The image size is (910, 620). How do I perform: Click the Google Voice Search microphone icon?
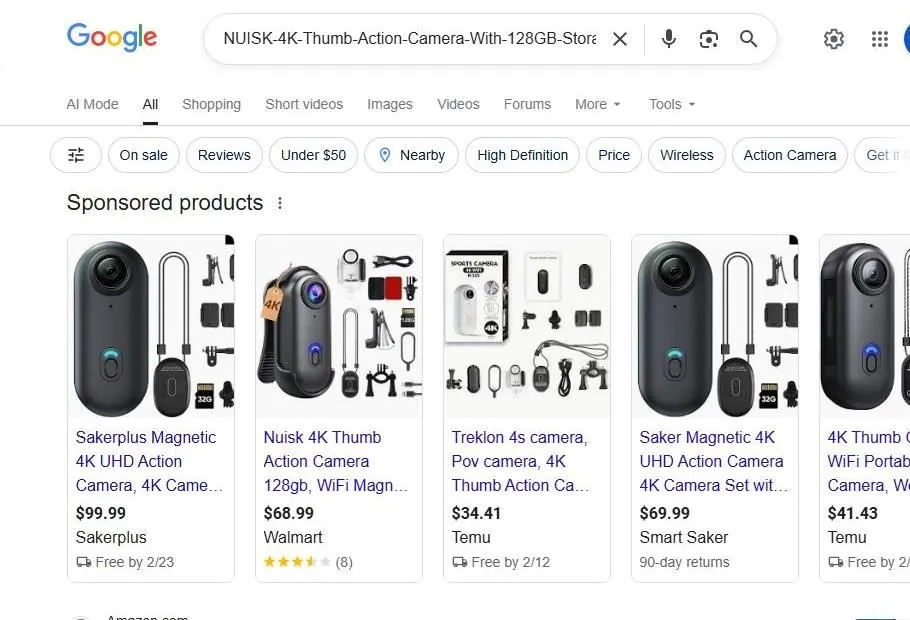point(668,39)
